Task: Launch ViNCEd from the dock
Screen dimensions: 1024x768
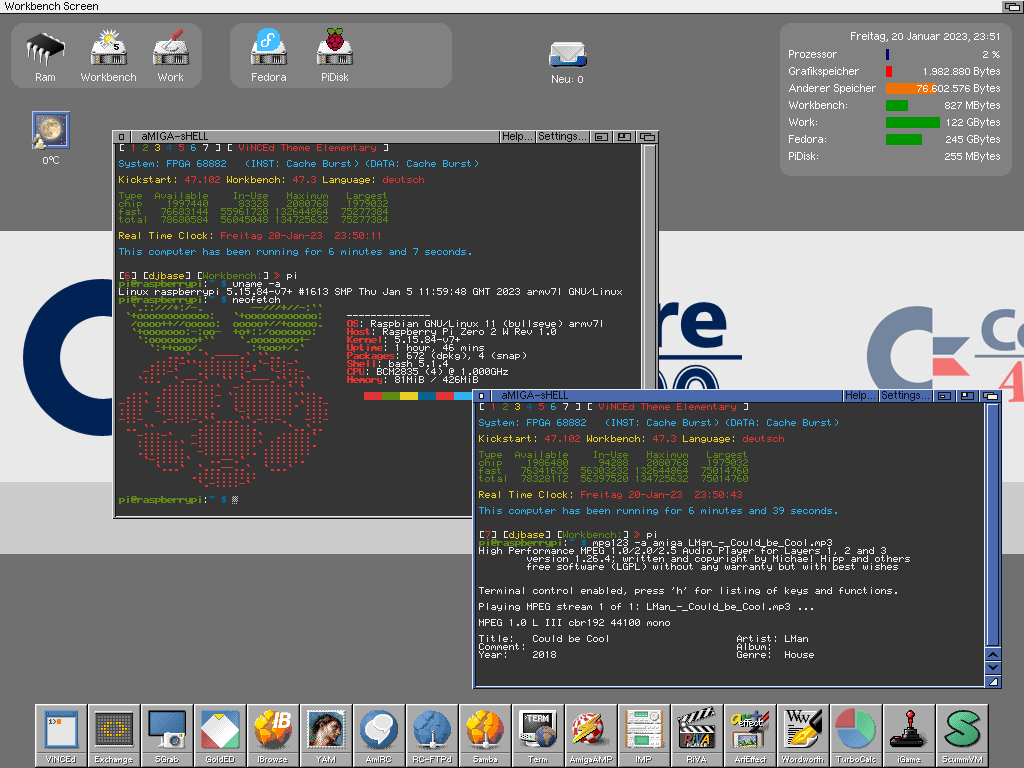Action: coord(61,735)
